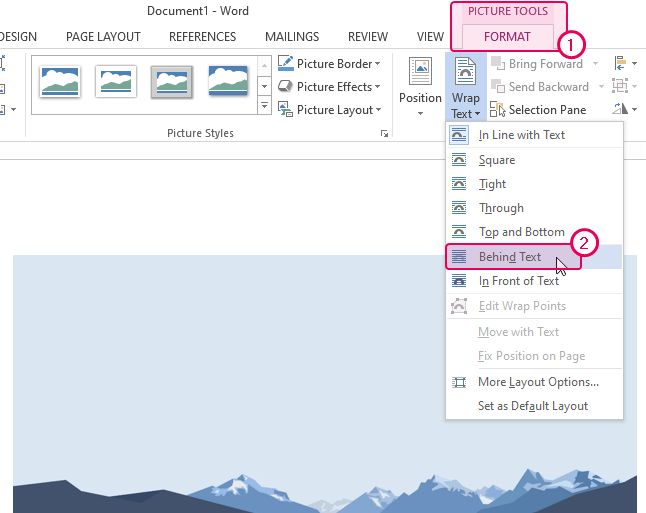Choose the Behind Text wrap icon
The image size is (646, 513).
pos(459,257)
